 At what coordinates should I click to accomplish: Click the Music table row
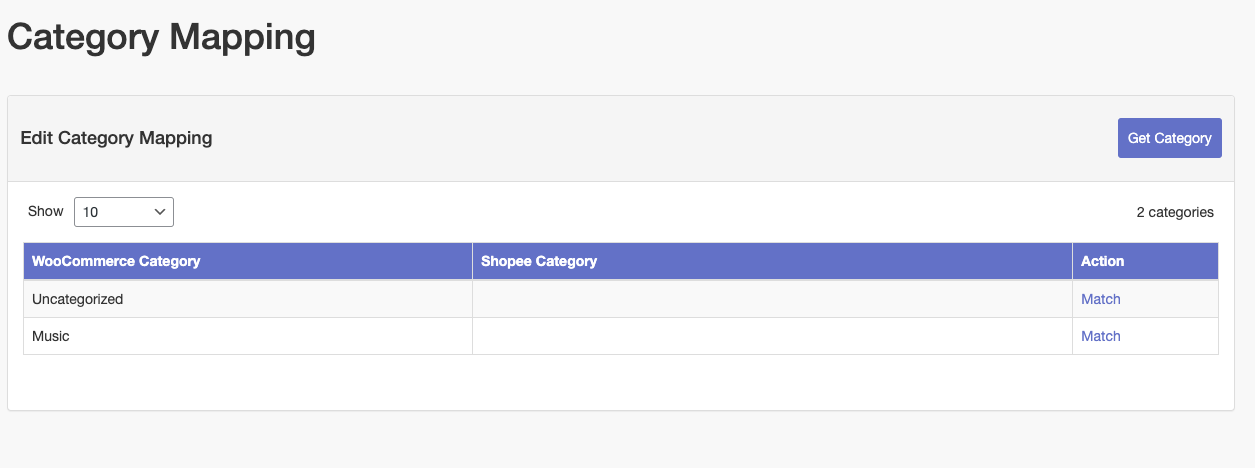(x=621, y=336)
